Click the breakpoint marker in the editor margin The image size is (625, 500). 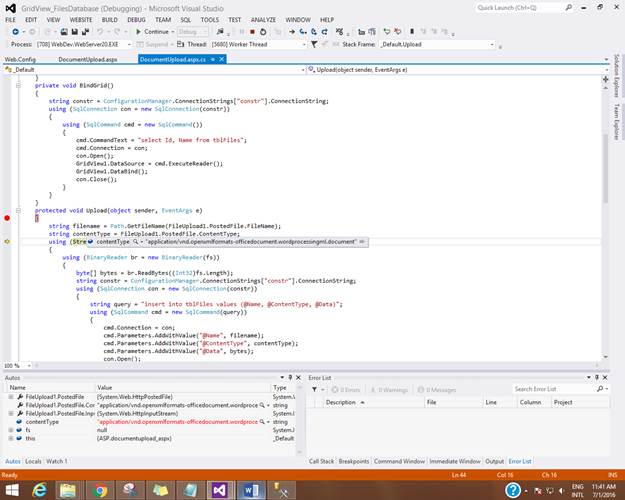pos(7,217)
